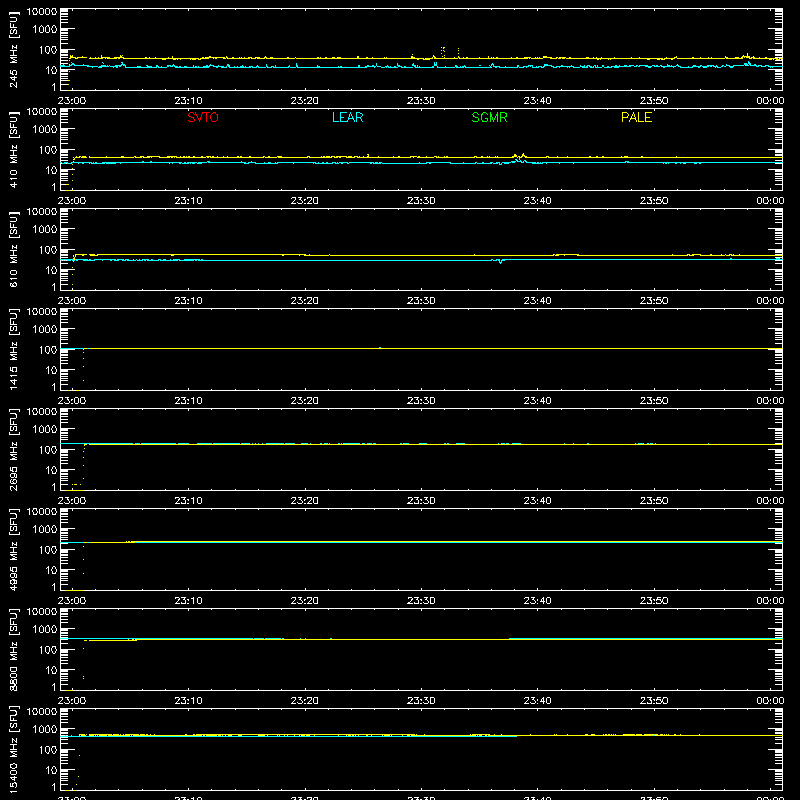Select the 1415 MHz [SFU] axis title
The width and height of the screenshot is (800, 800).
[13, 349]
